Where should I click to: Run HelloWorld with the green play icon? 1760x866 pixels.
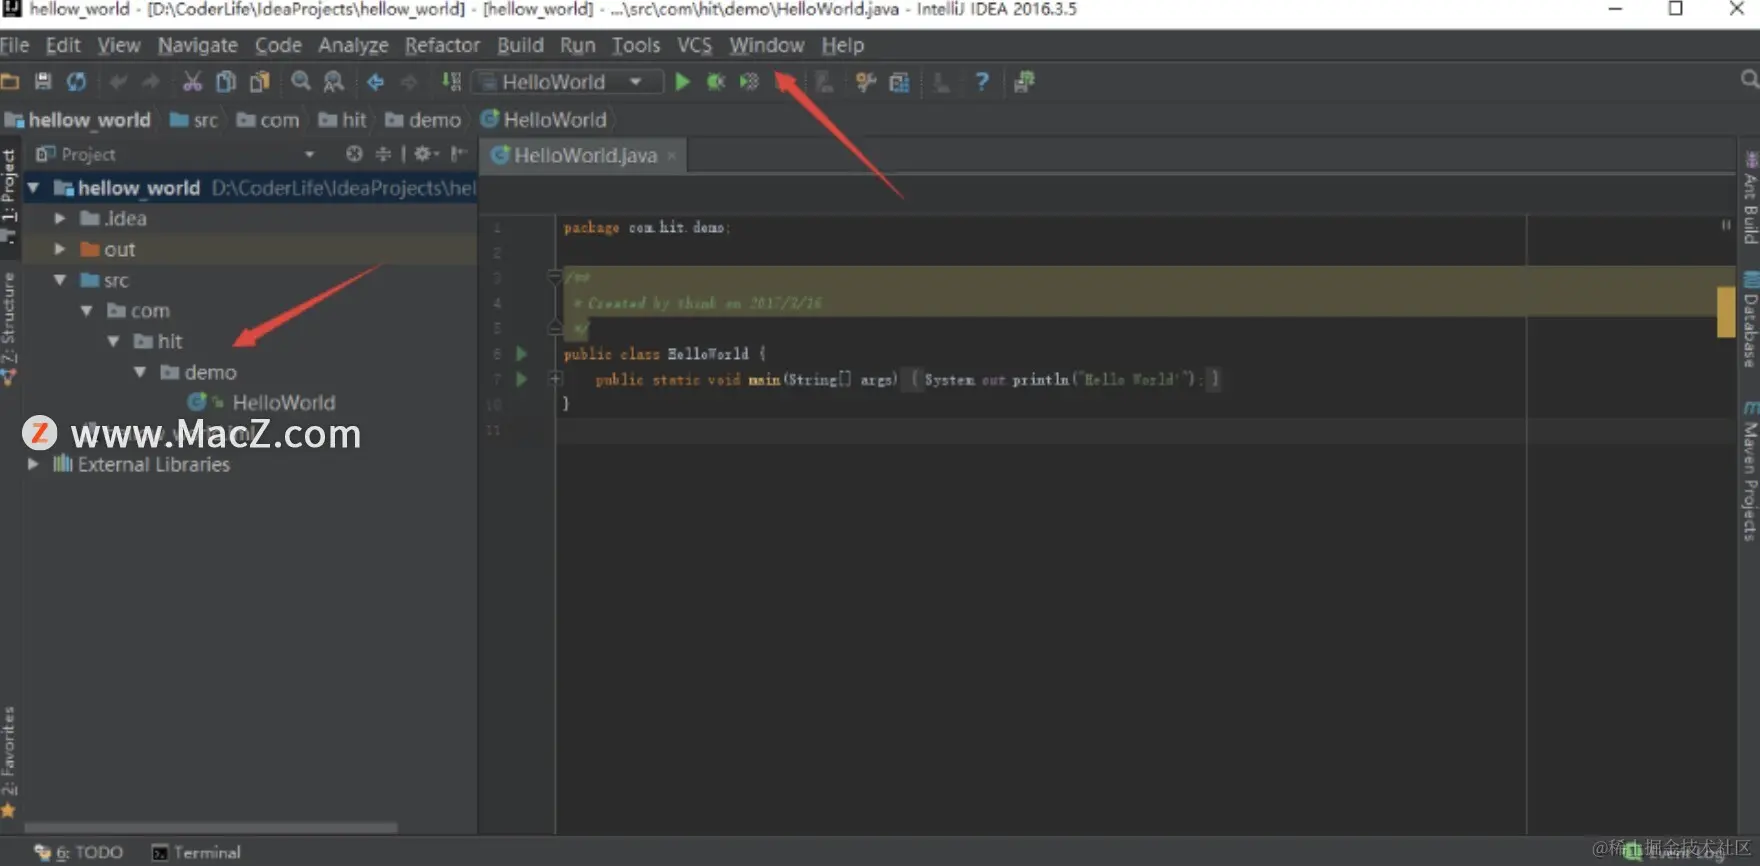(x=683, y=82)
